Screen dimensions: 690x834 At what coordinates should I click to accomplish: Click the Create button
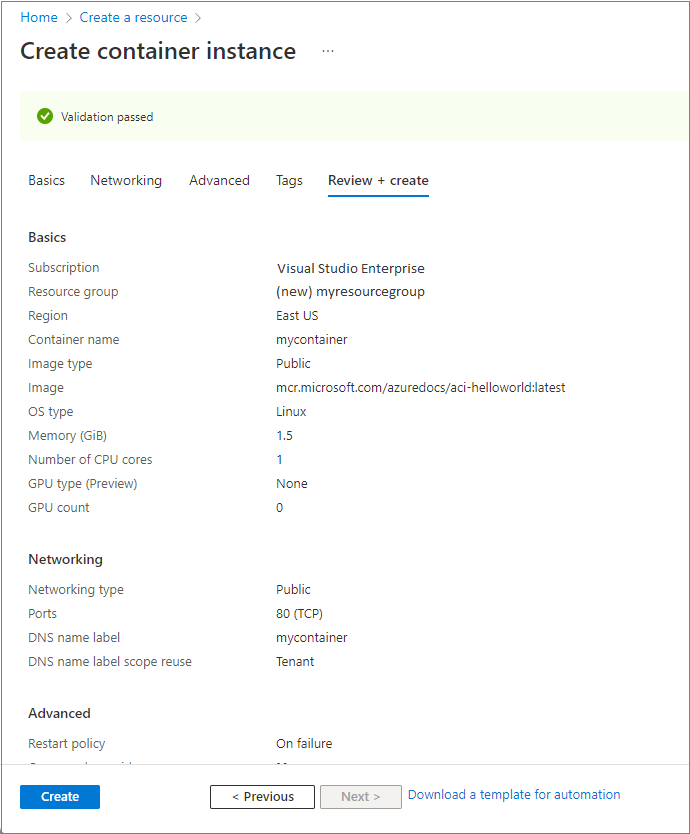tap(59, 796)
